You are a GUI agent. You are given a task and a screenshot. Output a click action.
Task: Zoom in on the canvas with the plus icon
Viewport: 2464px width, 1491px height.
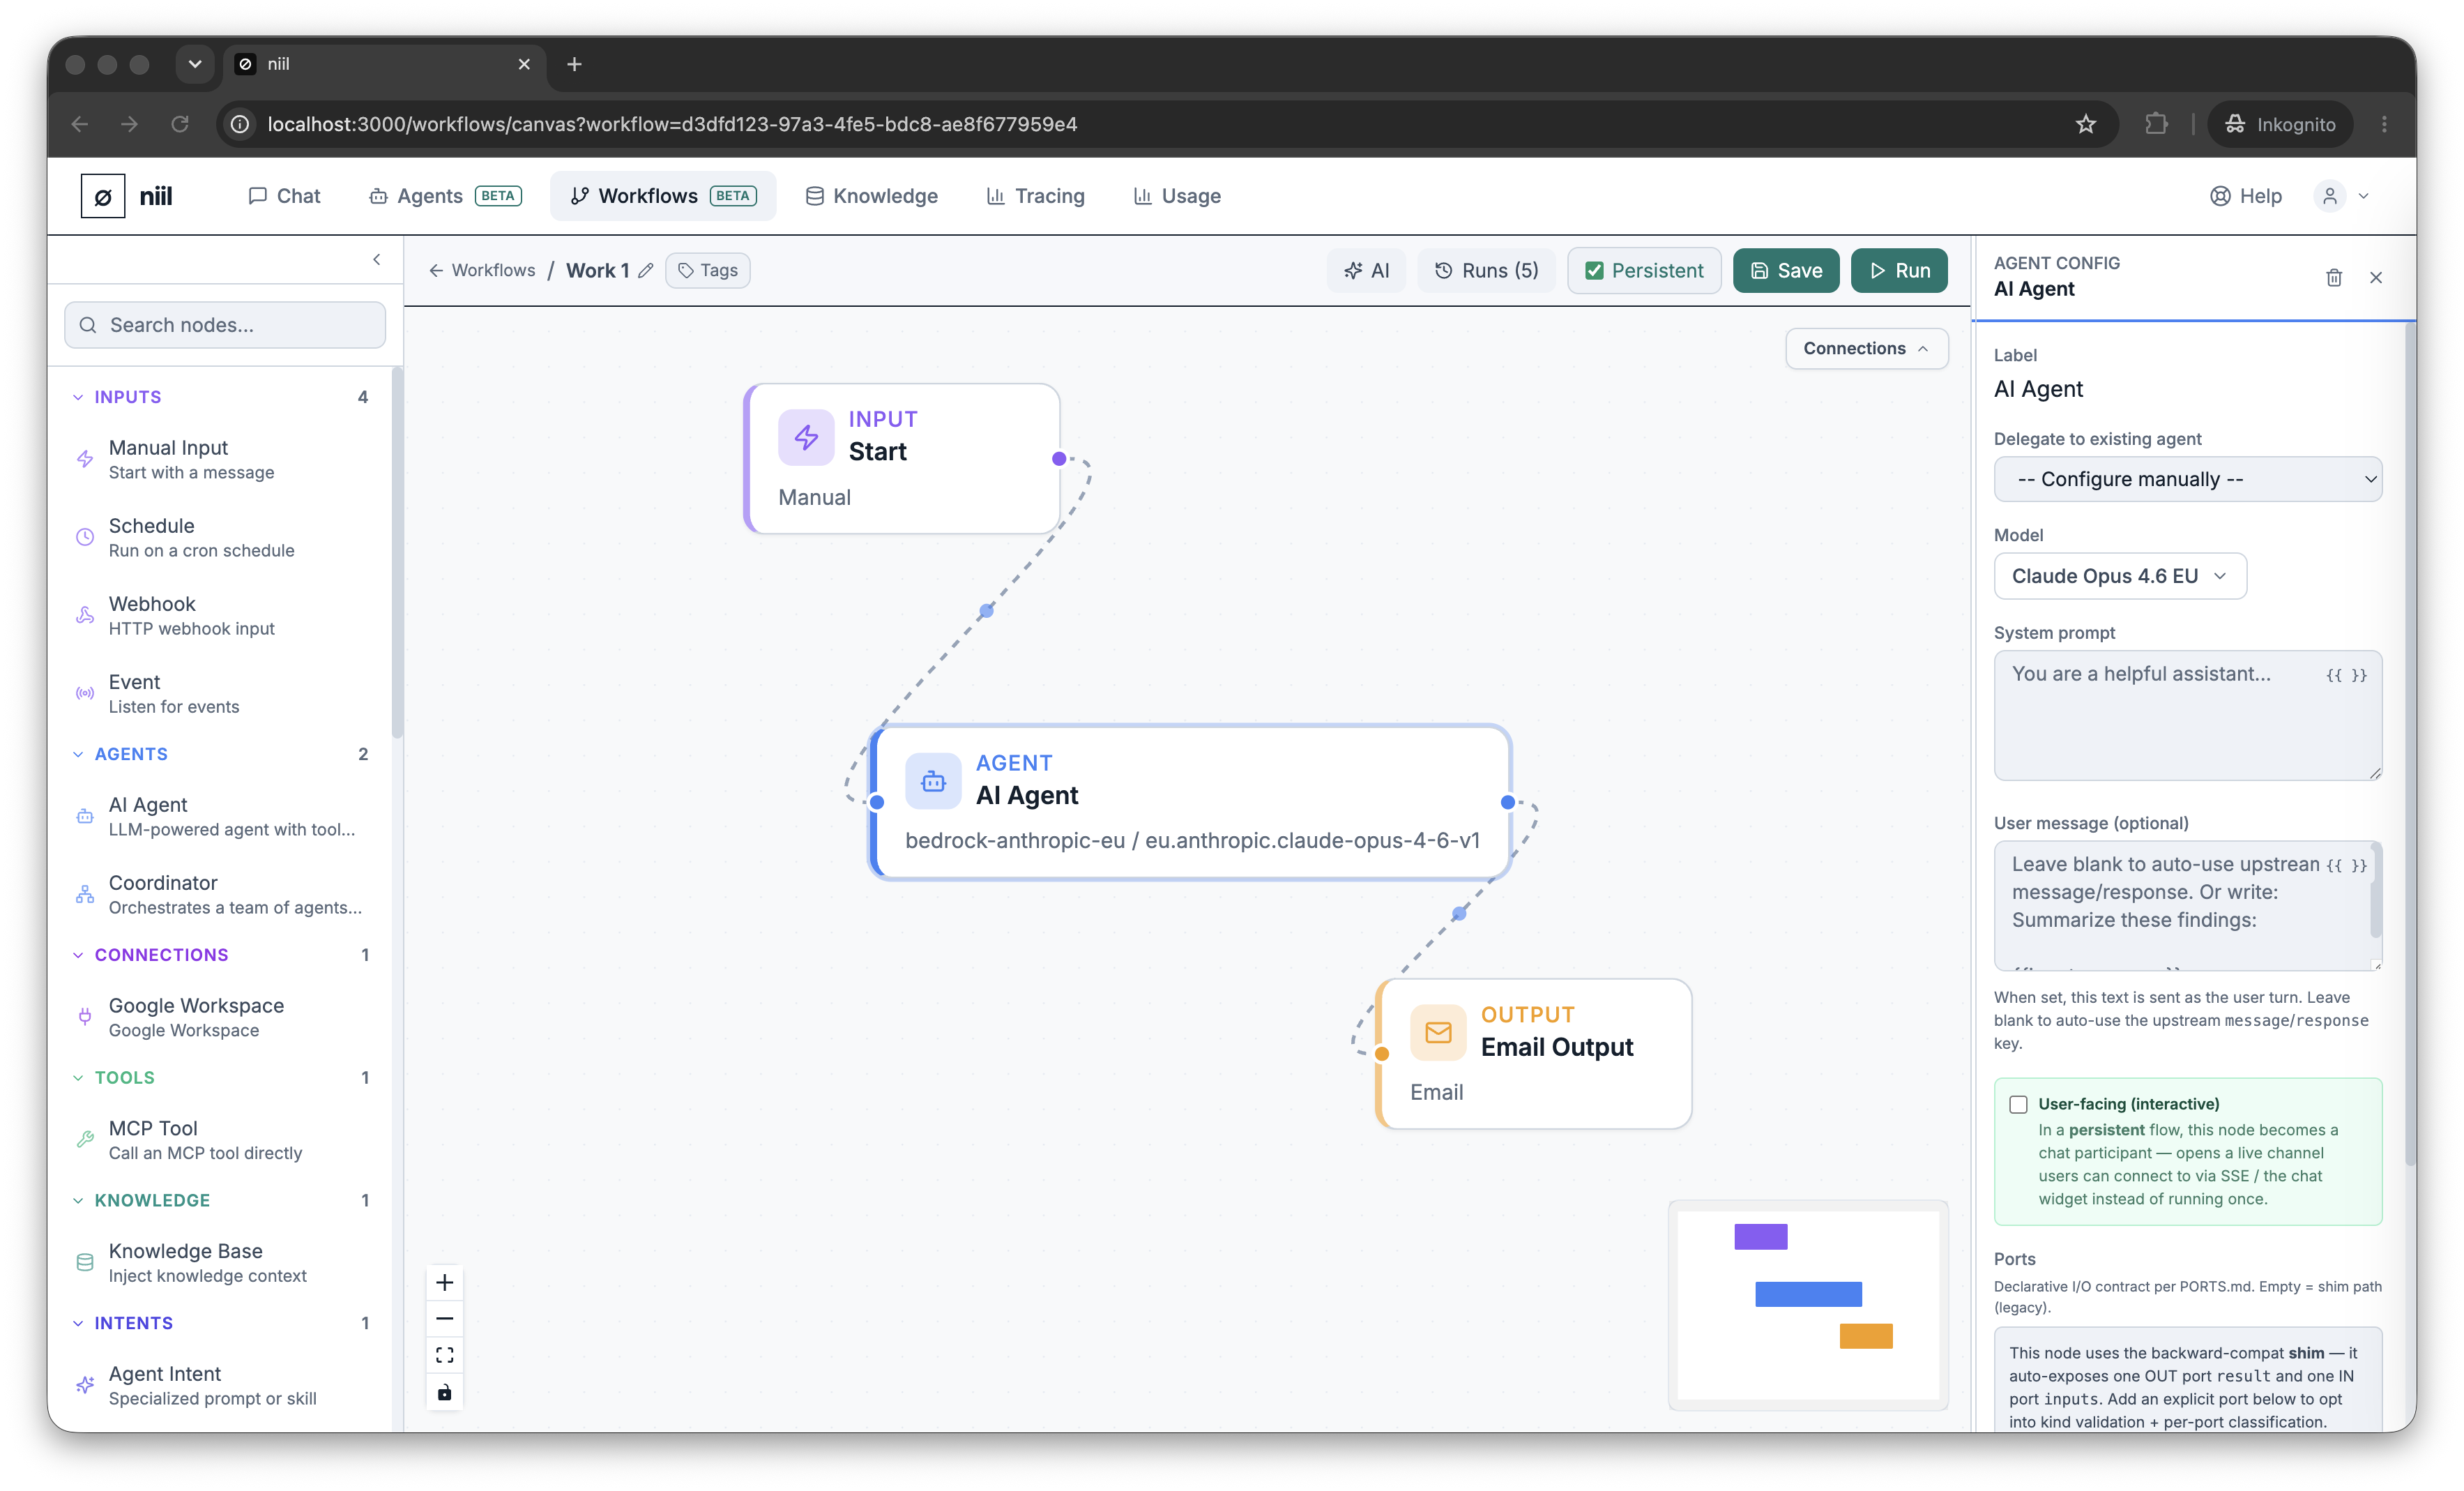point(444,1282)
